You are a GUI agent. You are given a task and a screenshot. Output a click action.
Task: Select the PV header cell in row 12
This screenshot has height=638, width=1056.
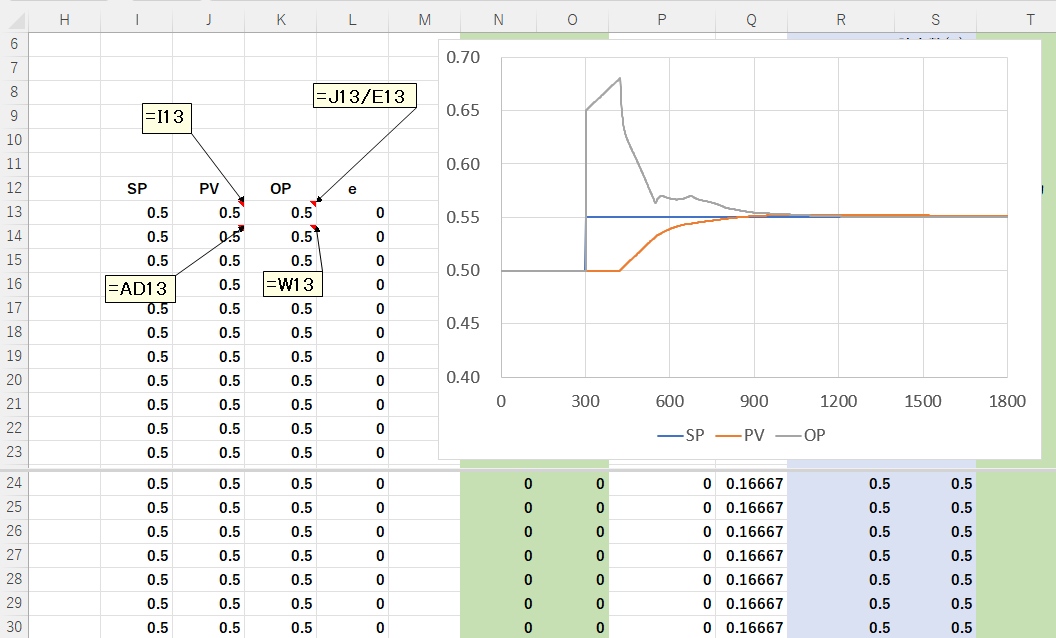pyautogui.click(x=209, y=188)
